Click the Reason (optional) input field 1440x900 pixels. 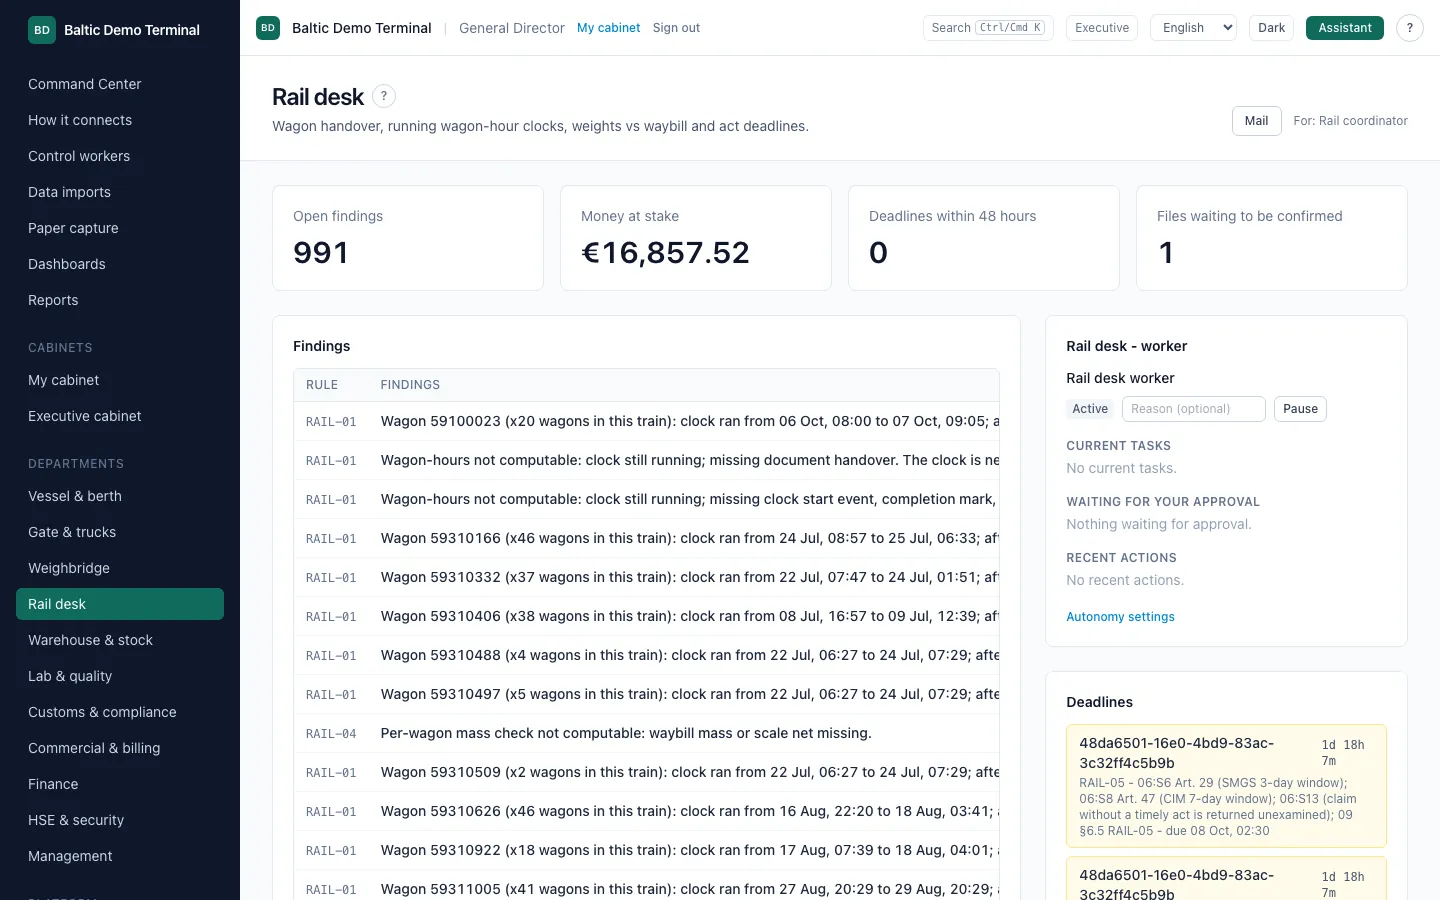1194,409
